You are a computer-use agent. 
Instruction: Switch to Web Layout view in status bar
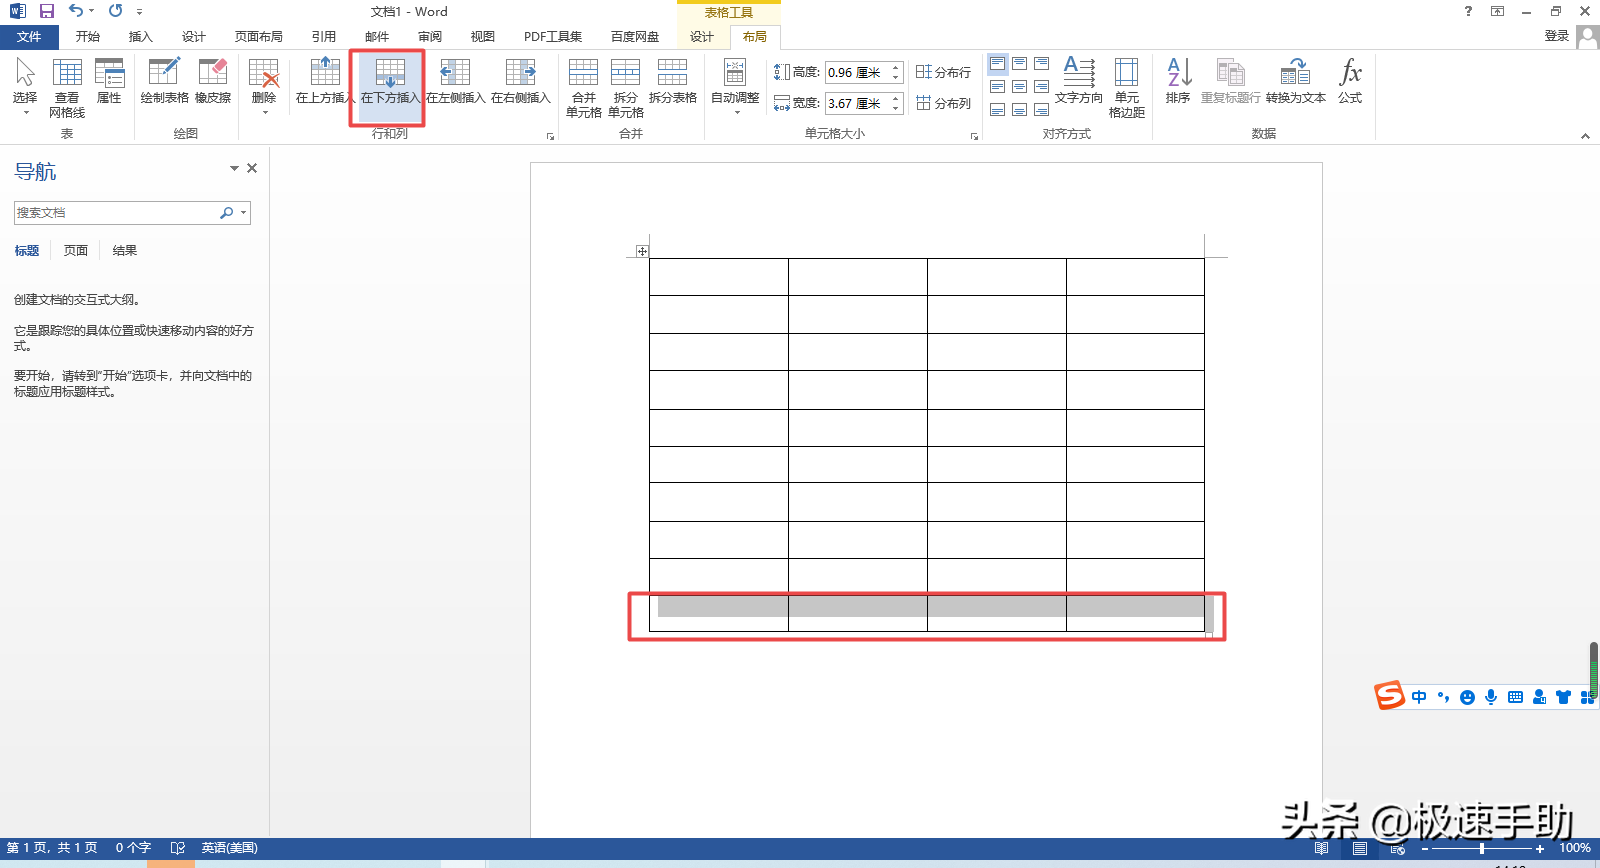[x=1398, y=848]
